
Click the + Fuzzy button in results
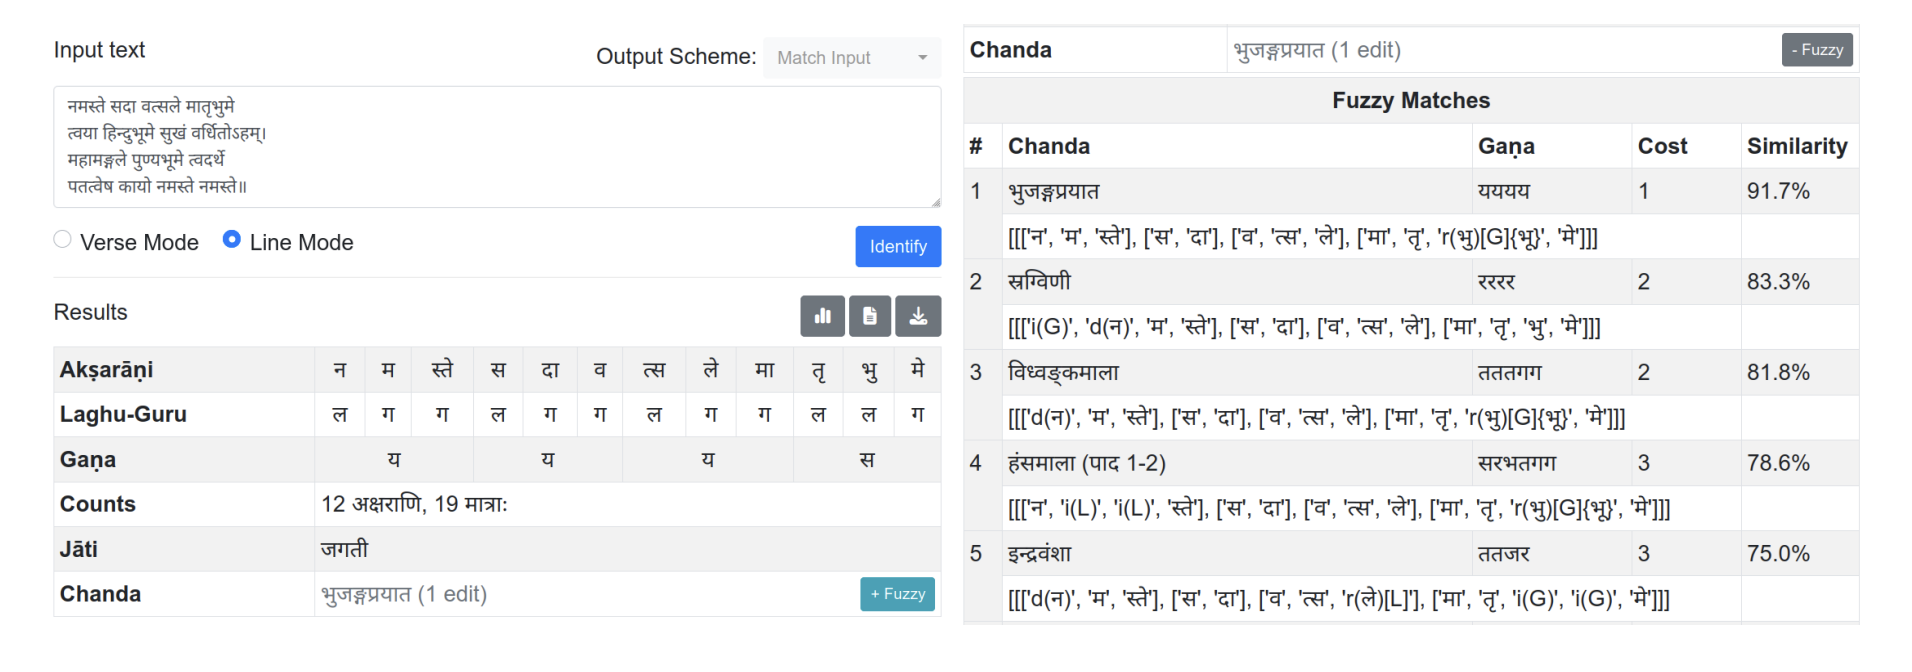click(897, 594)
